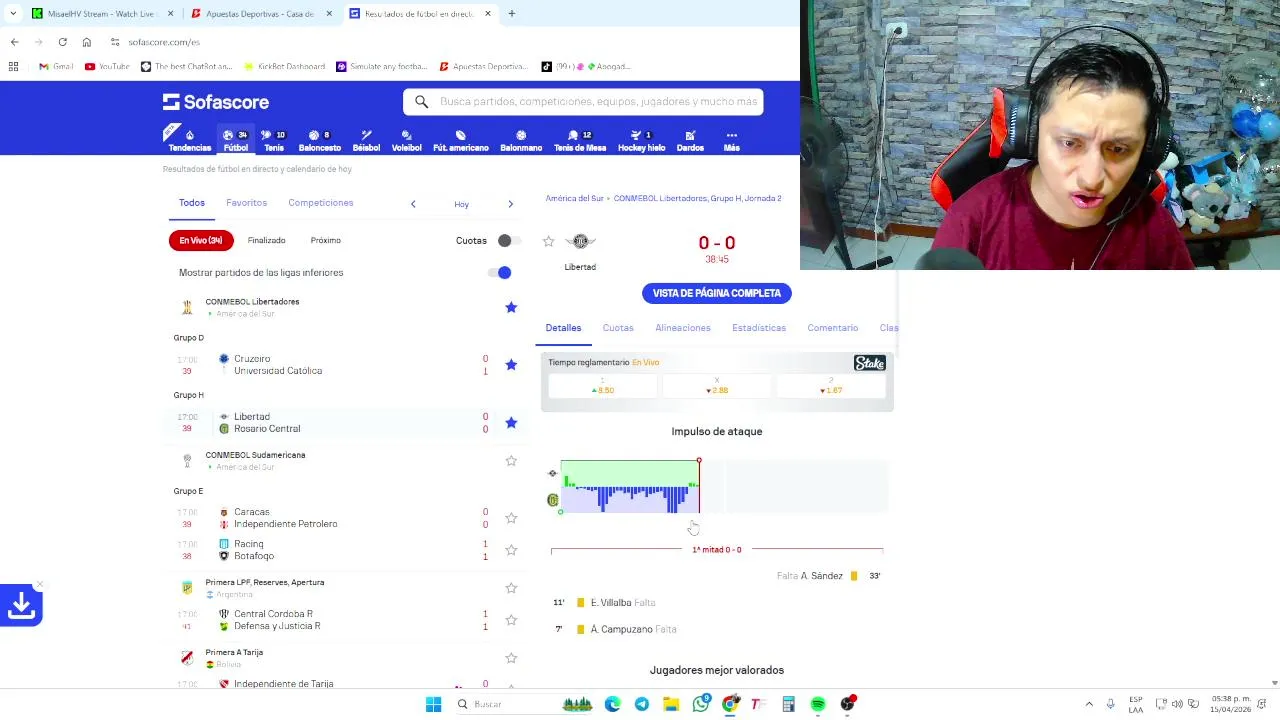Open the América del Sur breadcrumb link
1280x720 pixels.
coord(575,199)
